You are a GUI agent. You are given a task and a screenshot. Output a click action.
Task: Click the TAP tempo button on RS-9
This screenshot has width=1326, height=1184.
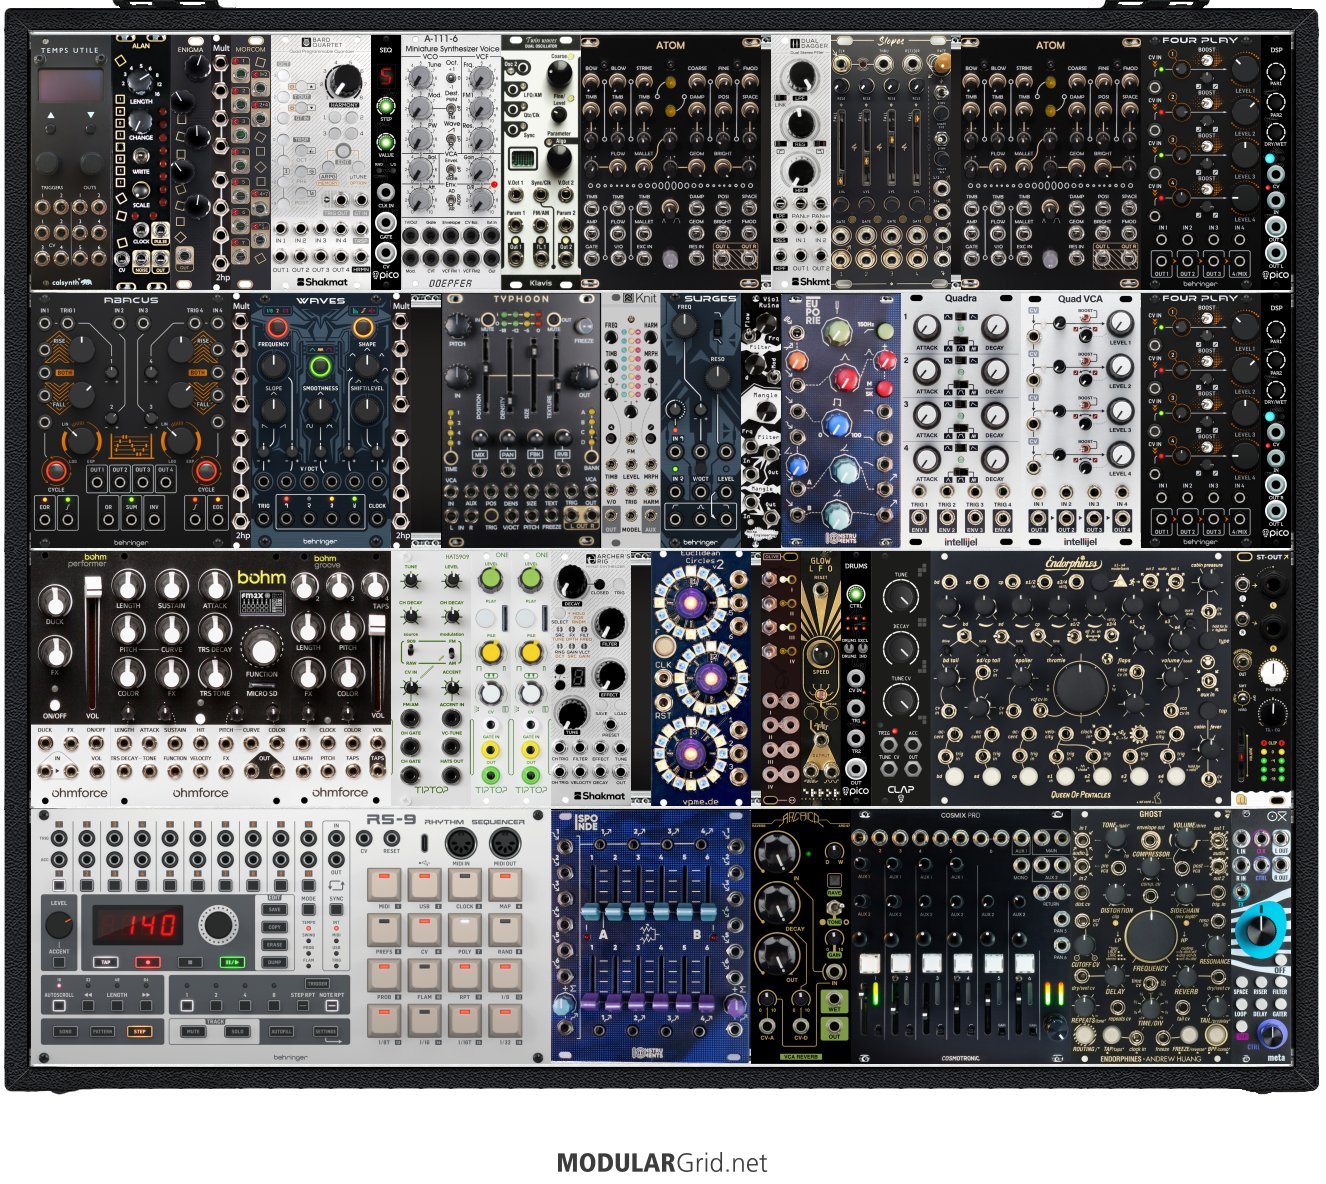click(105, 963)
